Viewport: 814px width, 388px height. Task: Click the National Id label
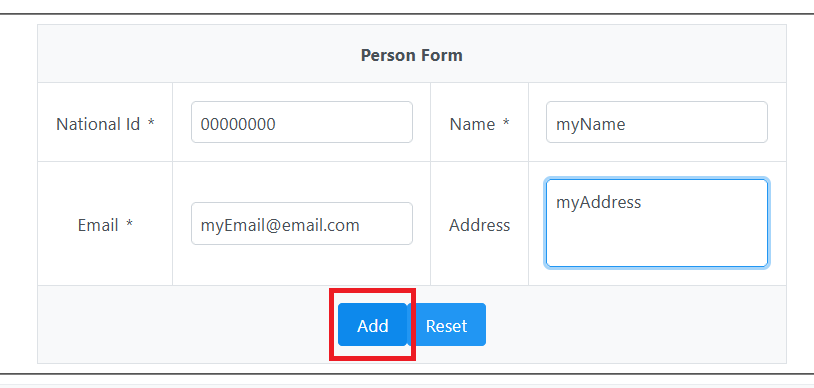click(98, 124)
